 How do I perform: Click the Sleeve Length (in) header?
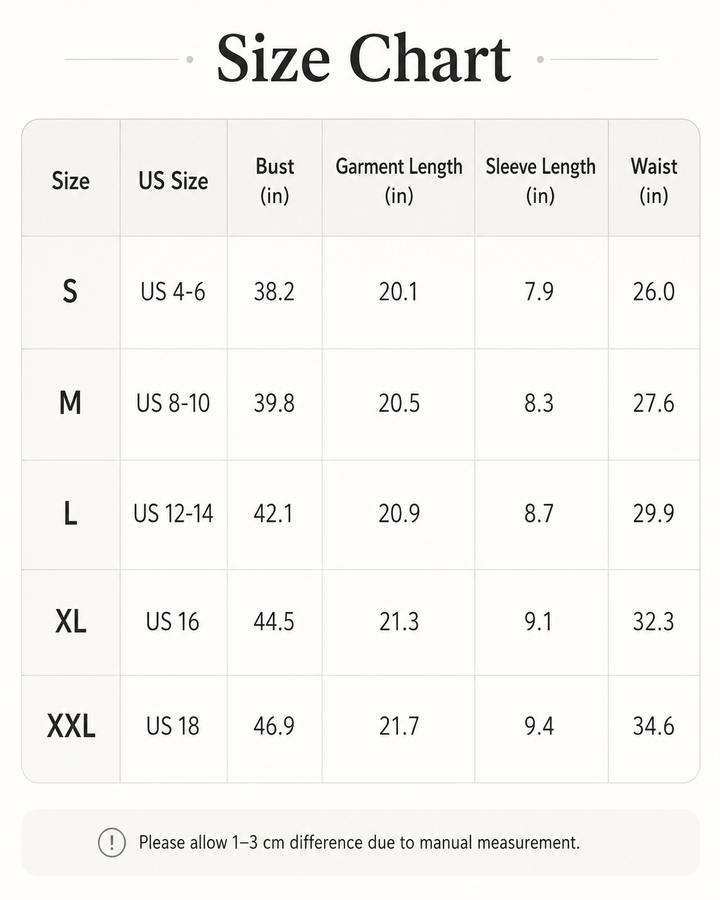(x=540, y=181)
